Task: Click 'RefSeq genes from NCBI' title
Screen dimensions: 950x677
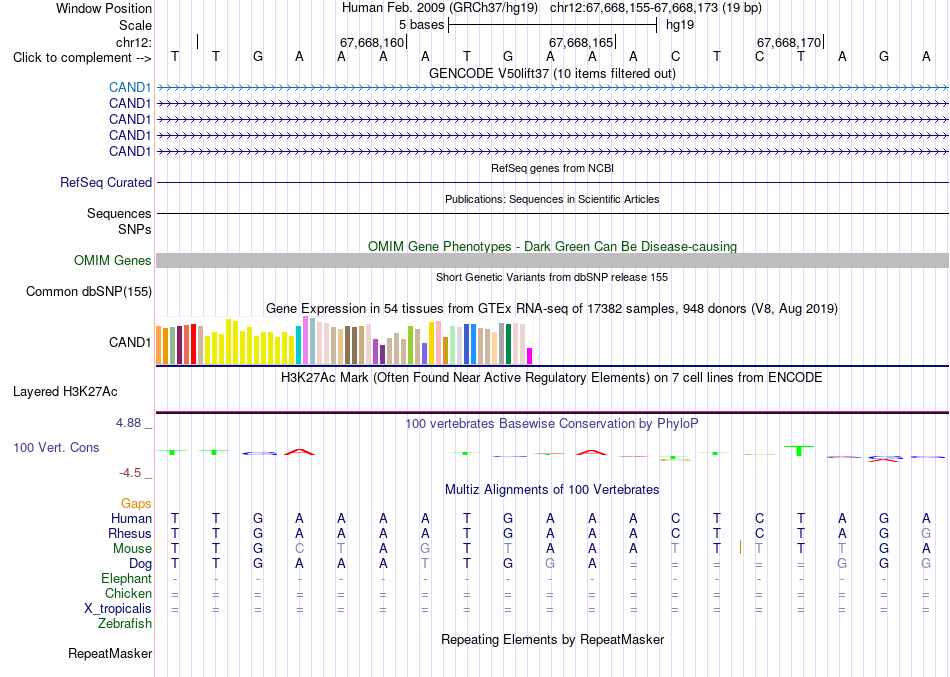Action: point(552,168)
